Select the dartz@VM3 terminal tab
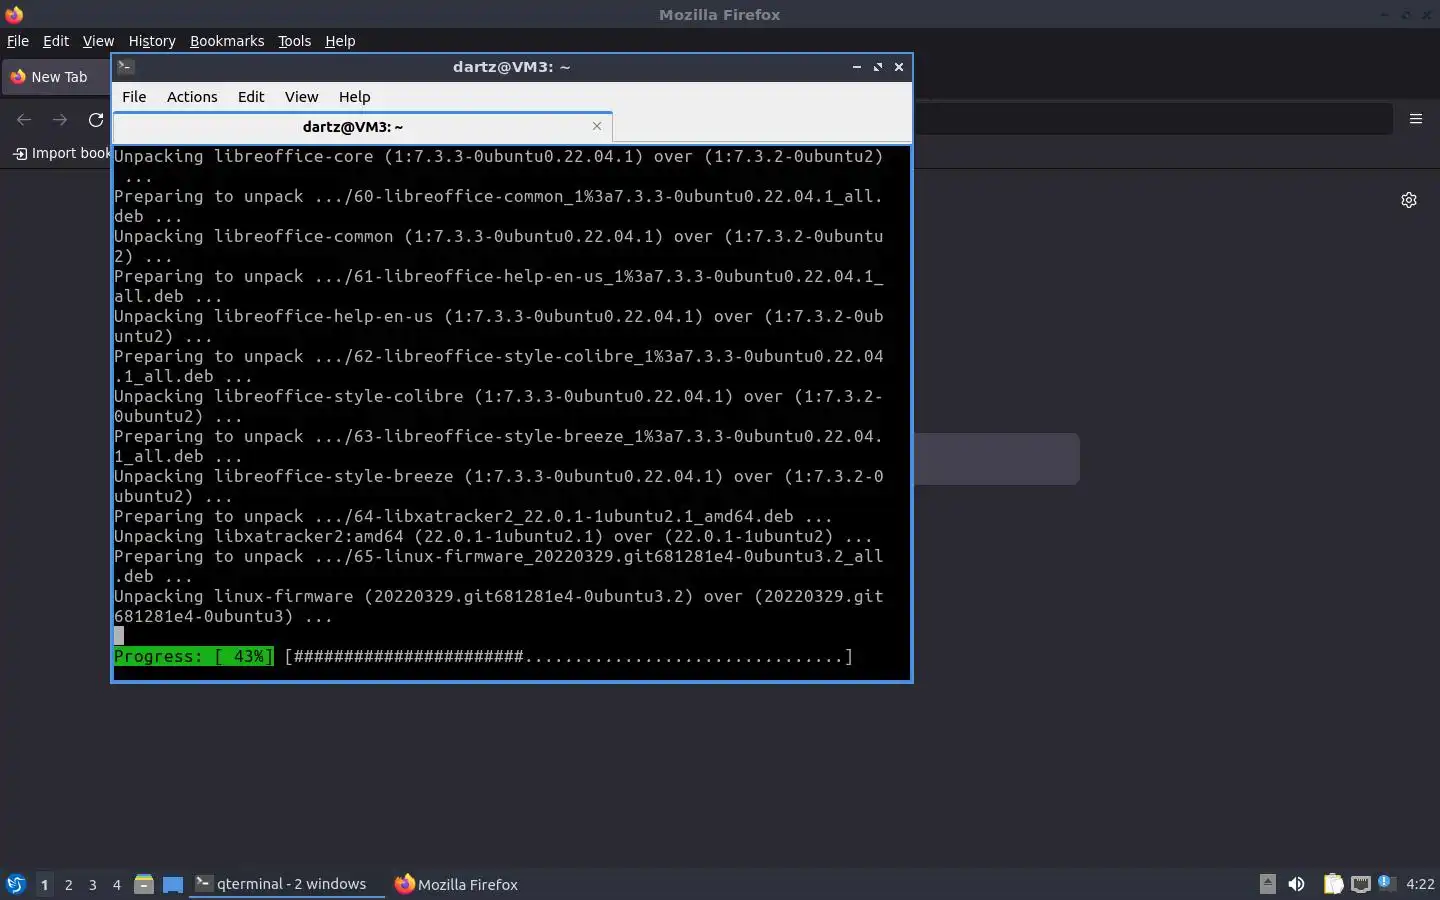The width and height of the screenshot is (1440, 900). [362, 127]
